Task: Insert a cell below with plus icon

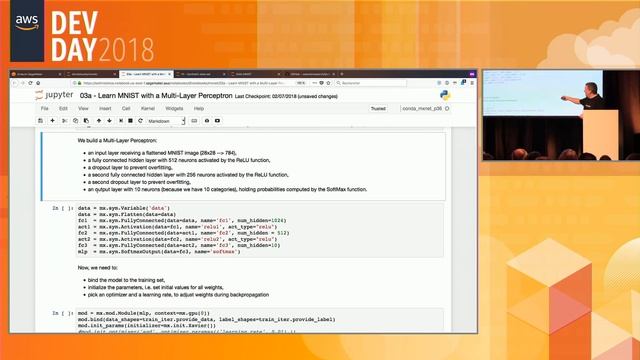Action: (52, 121)
